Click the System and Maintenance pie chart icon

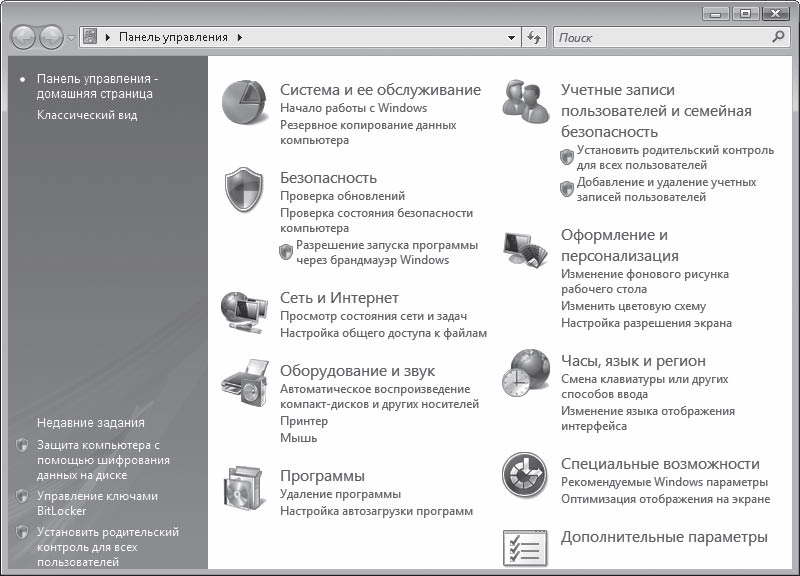tap(243, 100)
